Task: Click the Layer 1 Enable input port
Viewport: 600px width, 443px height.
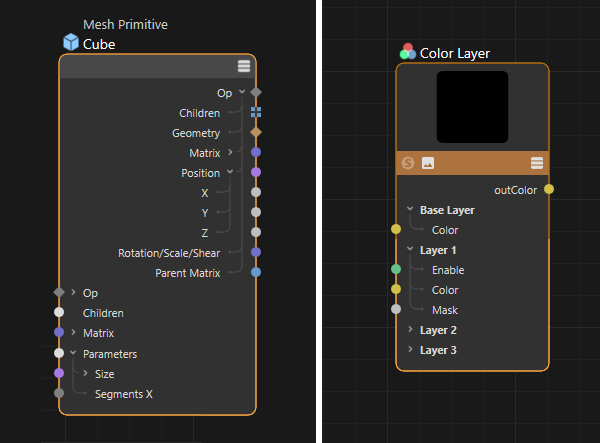Action: [396, 269]
